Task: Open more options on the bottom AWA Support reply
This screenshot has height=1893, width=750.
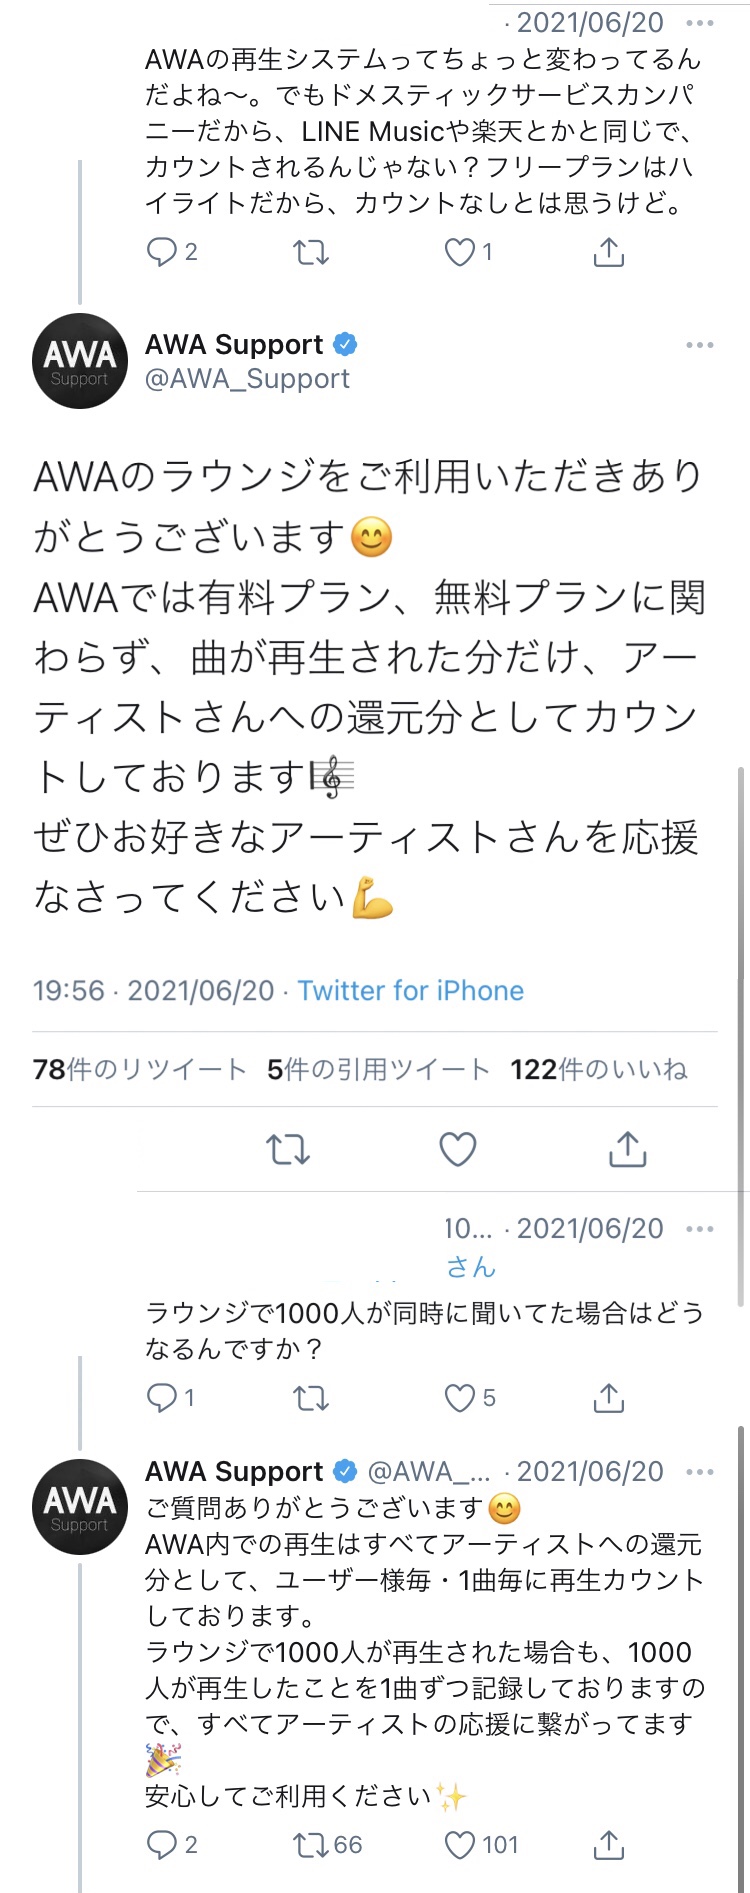Action: (700, 1472)
